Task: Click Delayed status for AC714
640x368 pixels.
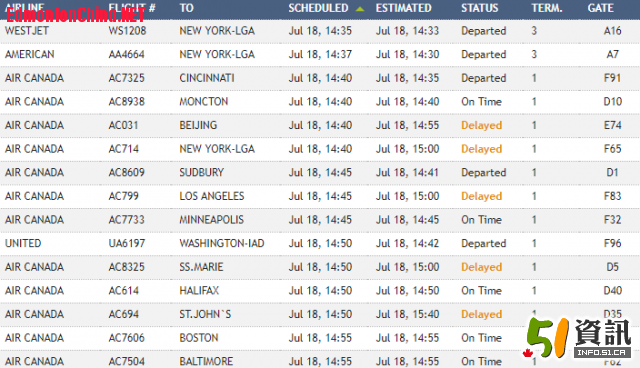Action: tap(482, 149)
